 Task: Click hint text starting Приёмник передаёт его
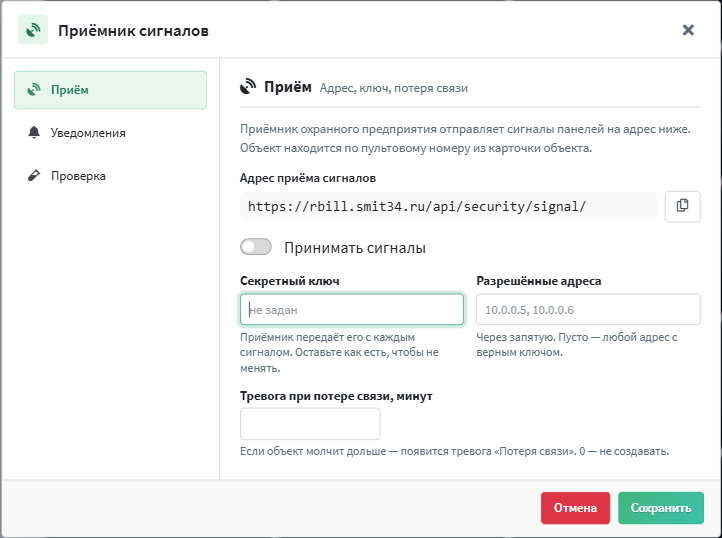(x=339, y=352)
